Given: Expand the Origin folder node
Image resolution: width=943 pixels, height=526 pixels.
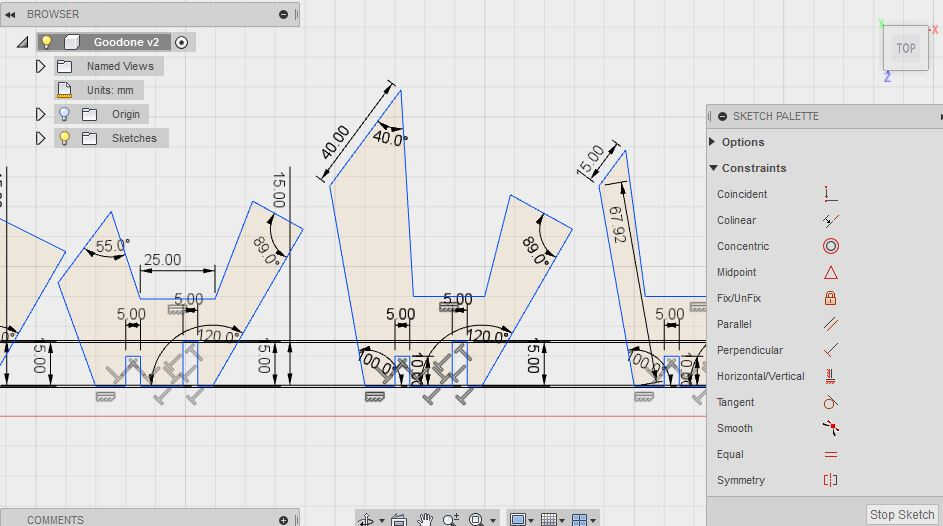Looking at the screenshot, I should click(x=40, y=114).
